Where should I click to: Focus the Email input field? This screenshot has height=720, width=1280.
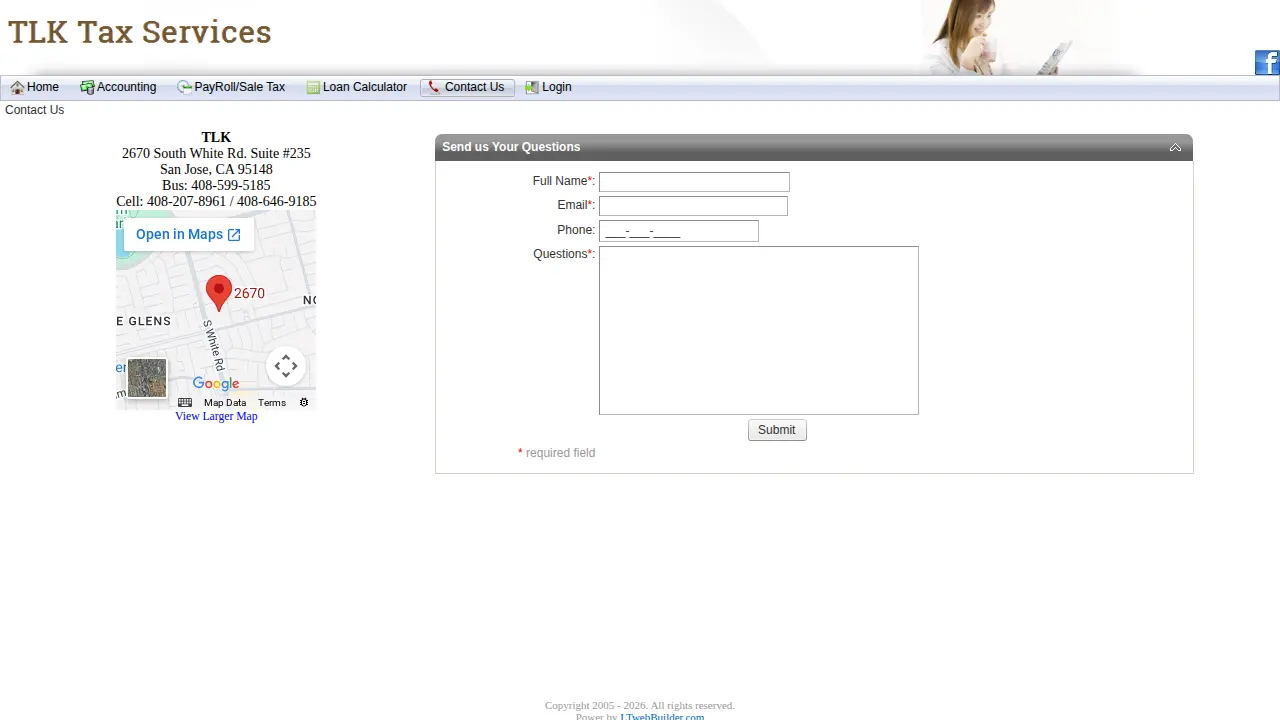(693, 206)
